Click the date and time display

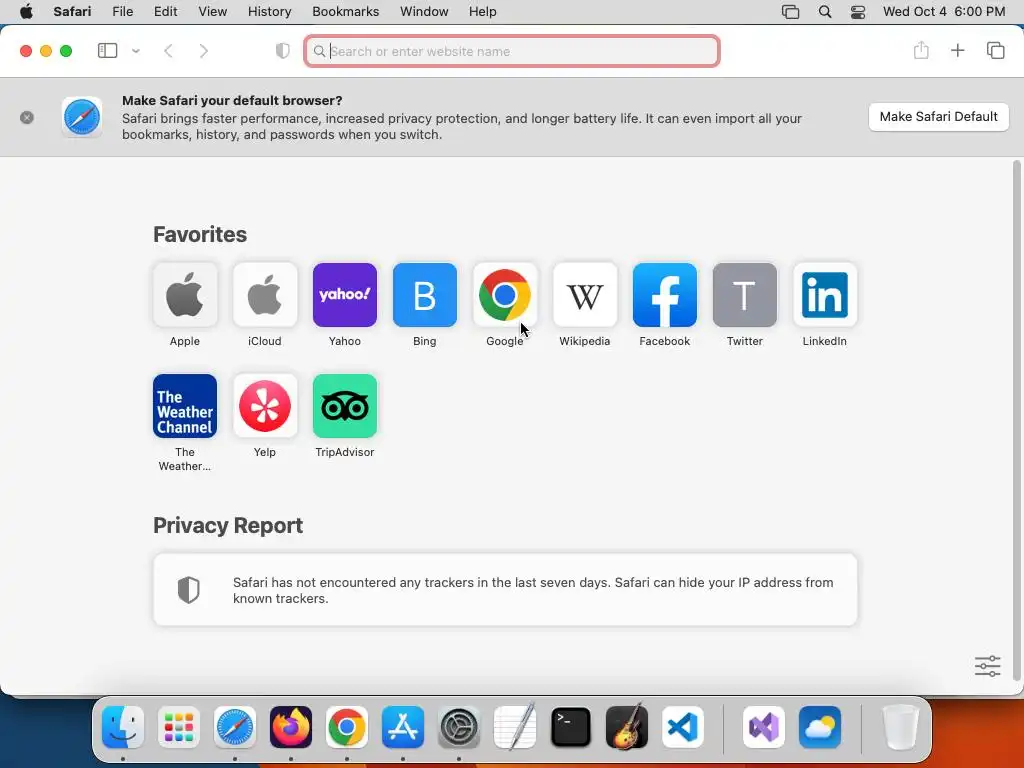pos(944,12)
